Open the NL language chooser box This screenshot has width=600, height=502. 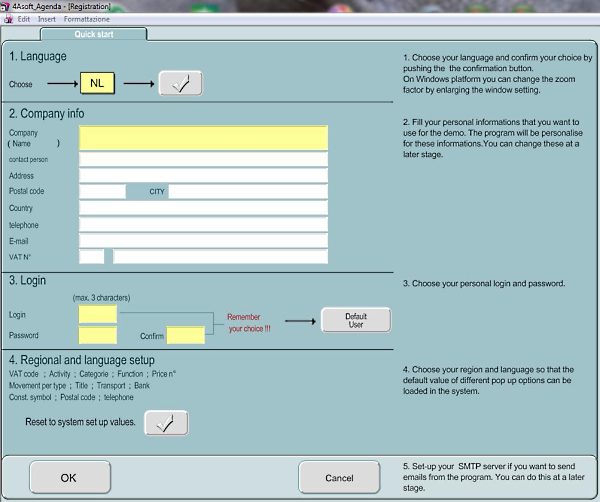(97, 84)
